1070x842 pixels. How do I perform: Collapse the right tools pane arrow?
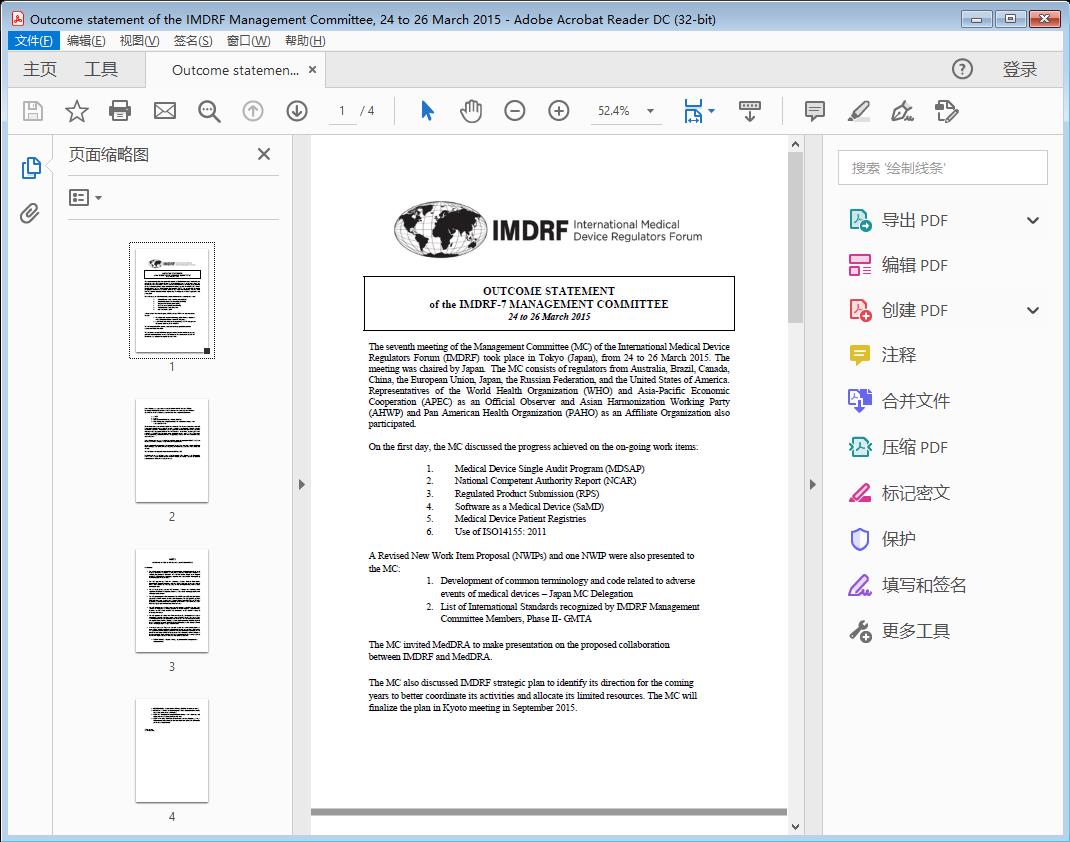click(812, 485)
